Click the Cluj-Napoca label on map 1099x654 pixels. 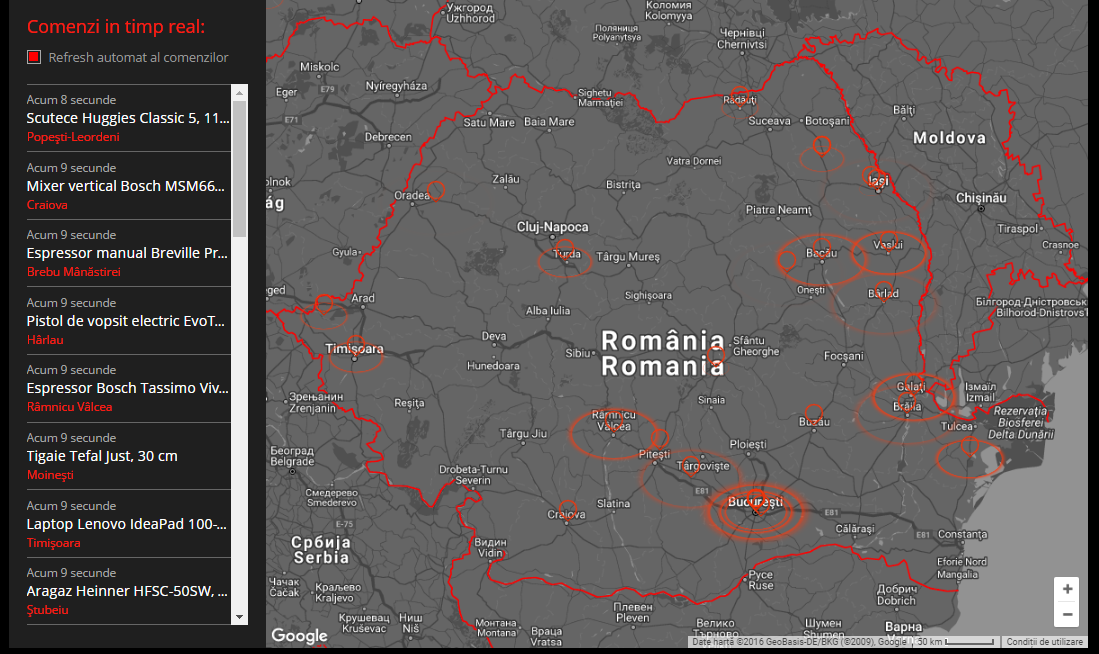click(552, 227)
